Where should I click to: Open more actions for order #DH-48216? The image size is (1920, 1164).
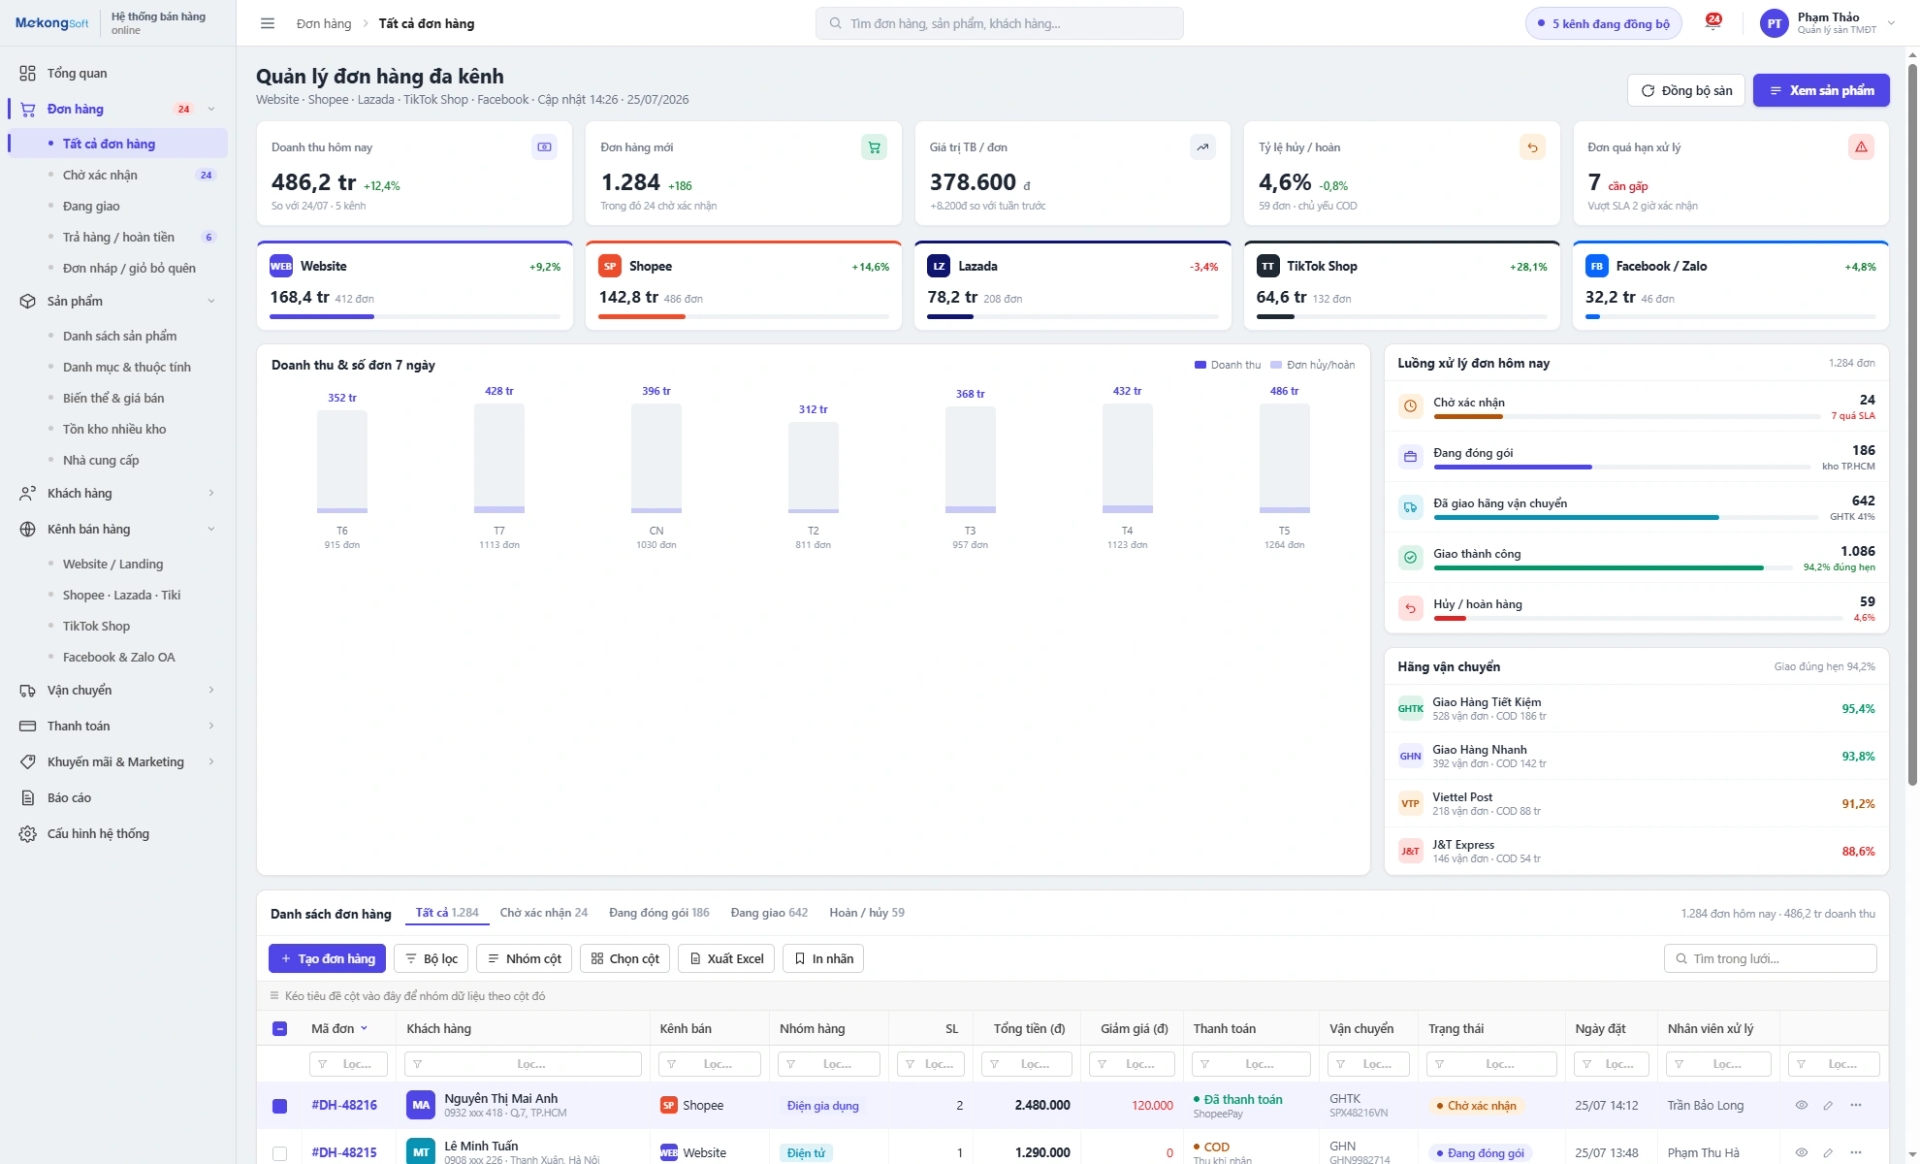1856,1105
